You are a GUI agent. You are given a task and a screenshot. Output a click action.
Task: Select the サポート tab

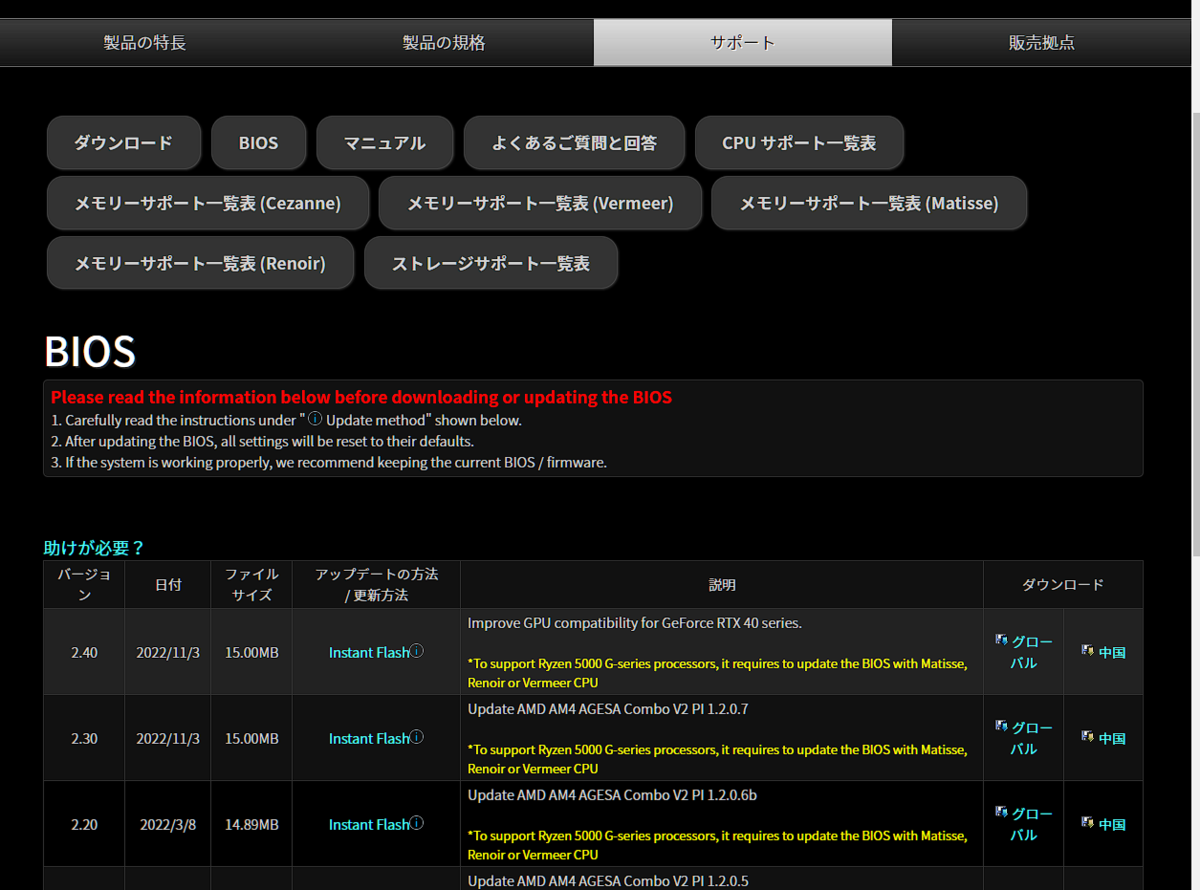(742, 42)
